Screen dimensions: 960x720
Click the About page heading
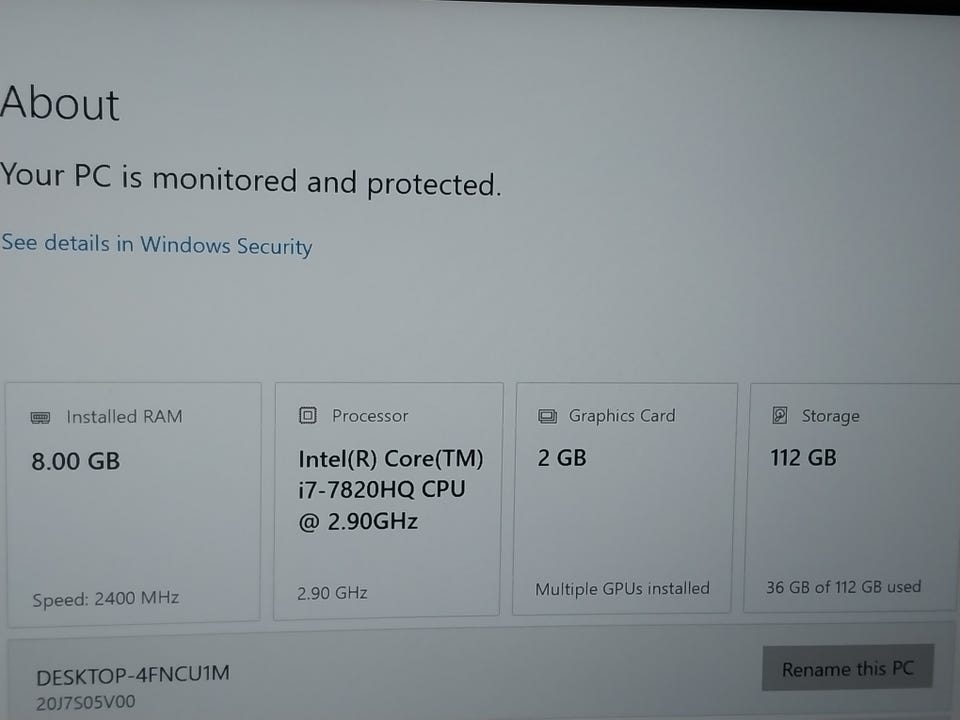(60, 104)
